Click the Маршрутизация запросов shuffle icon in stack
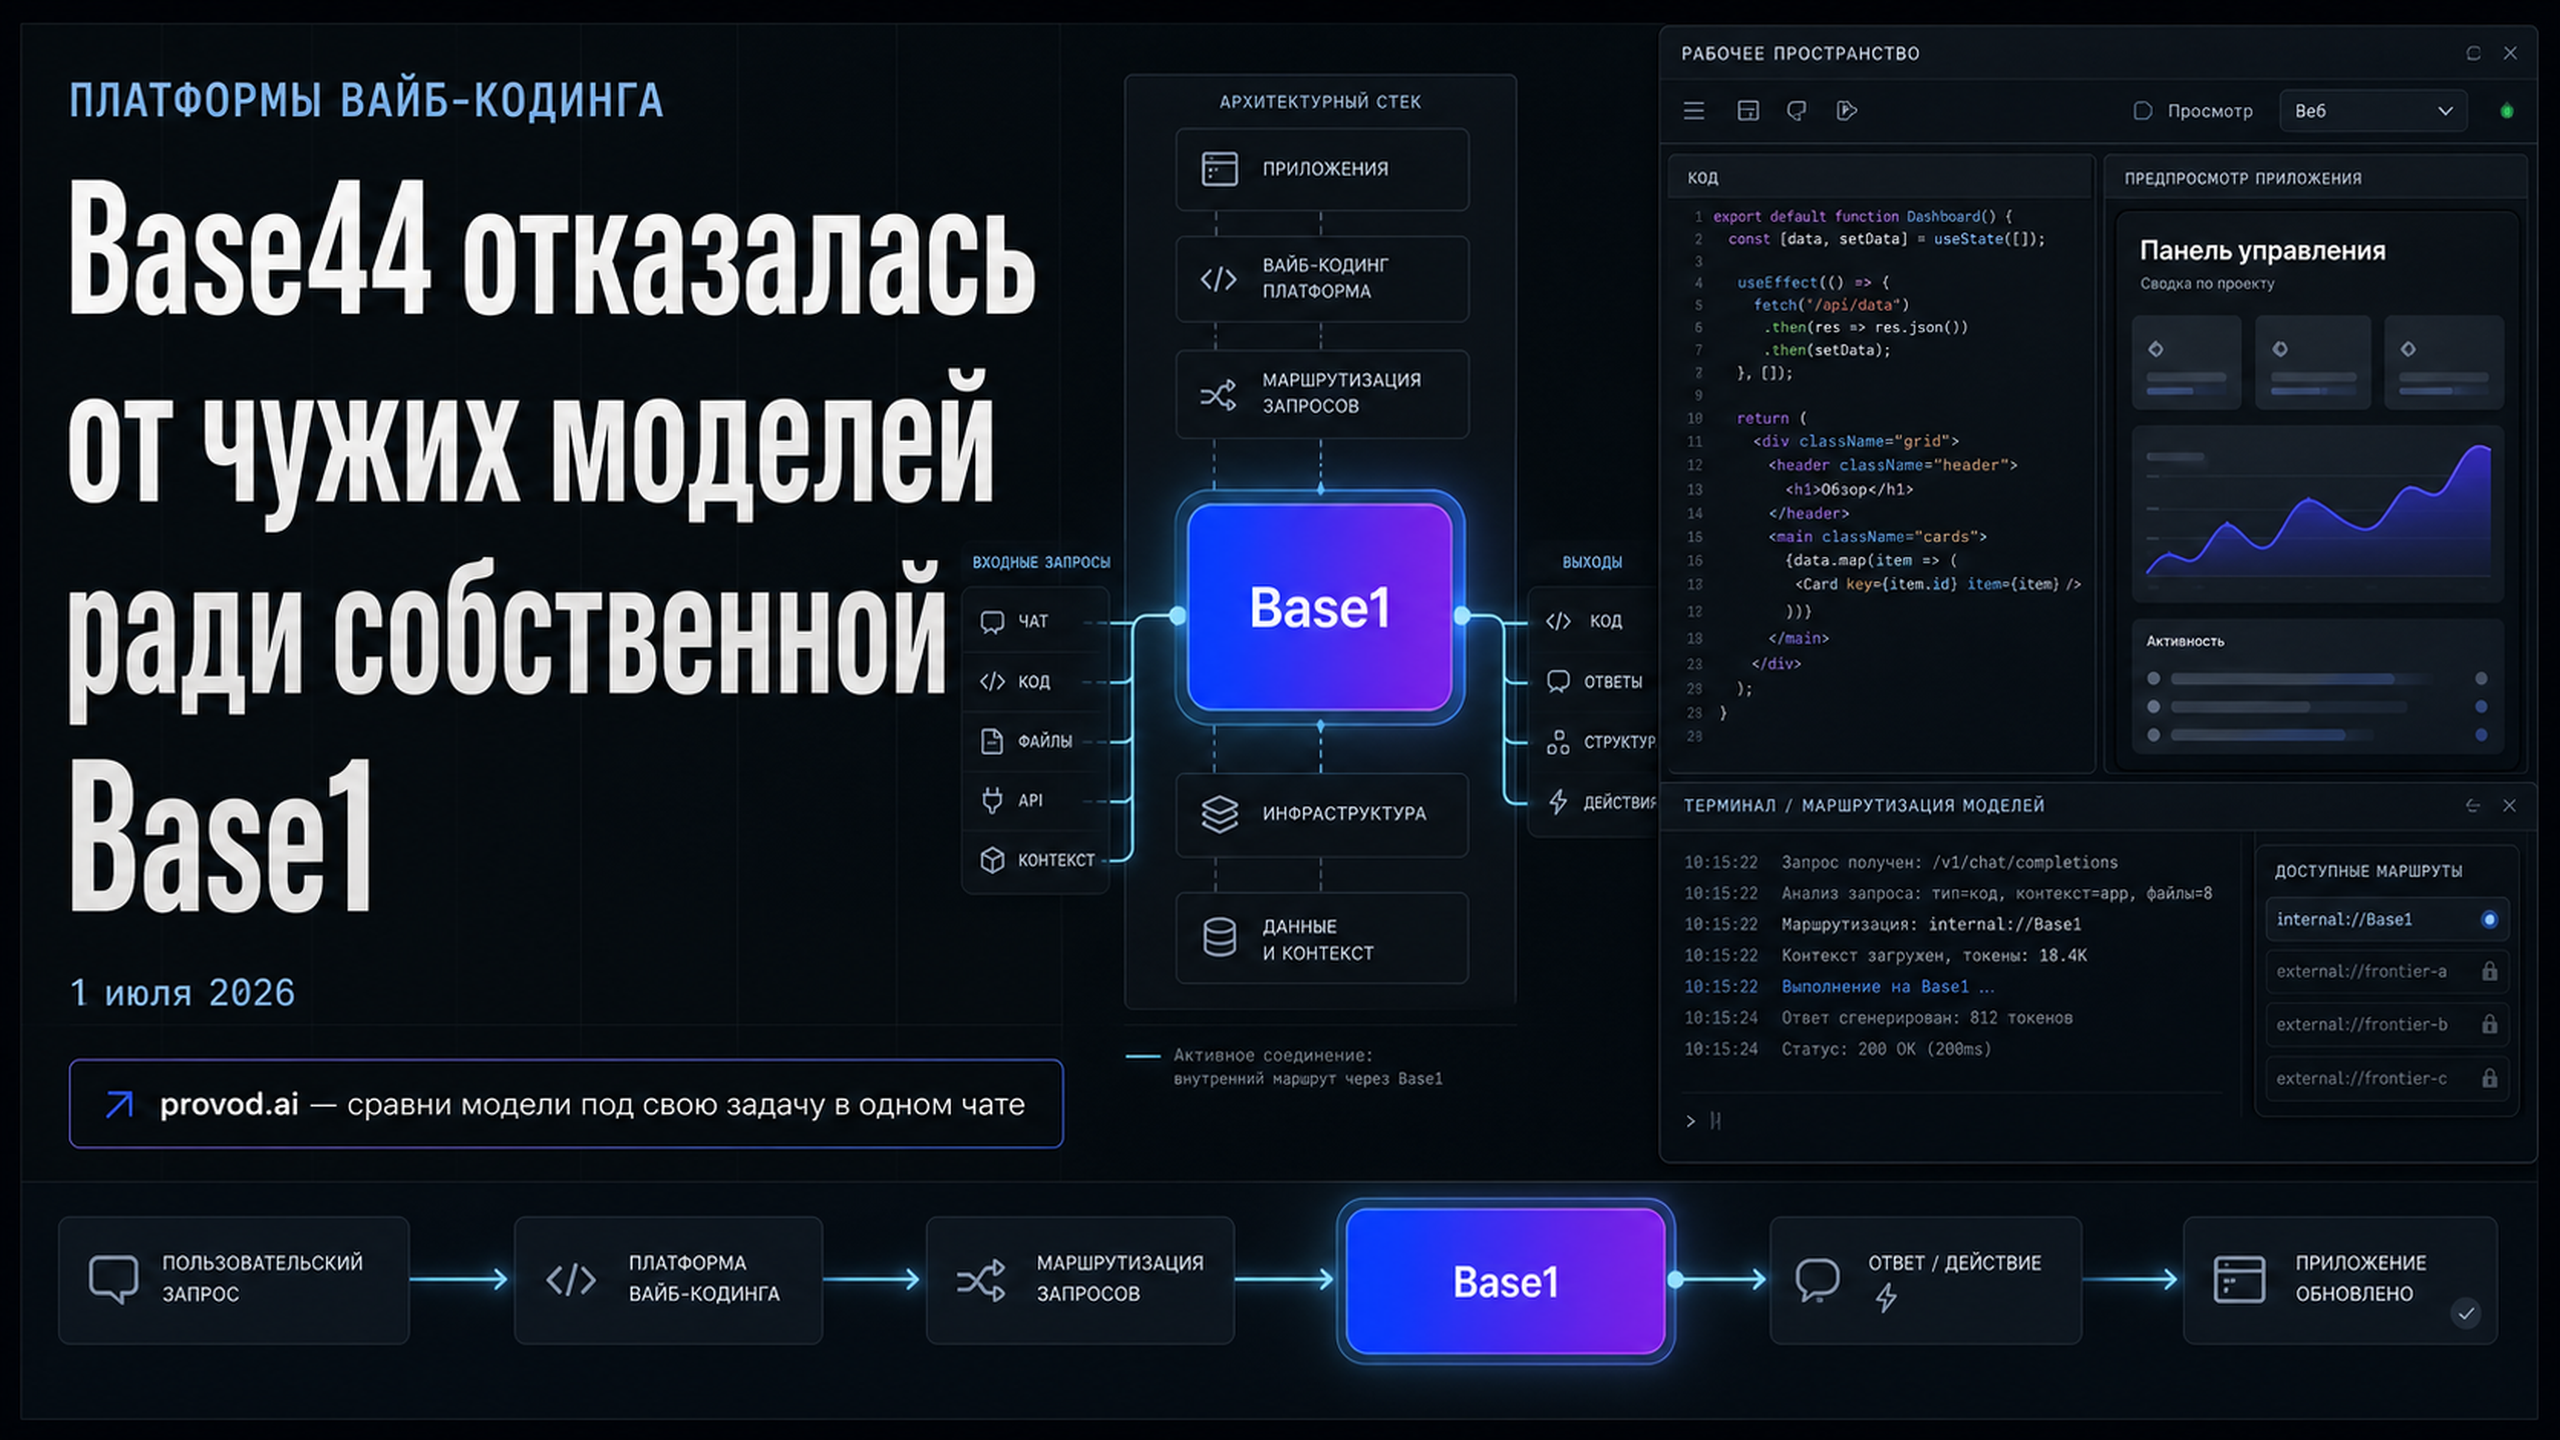2560x1440 pixels. (x=1218, y=394)
